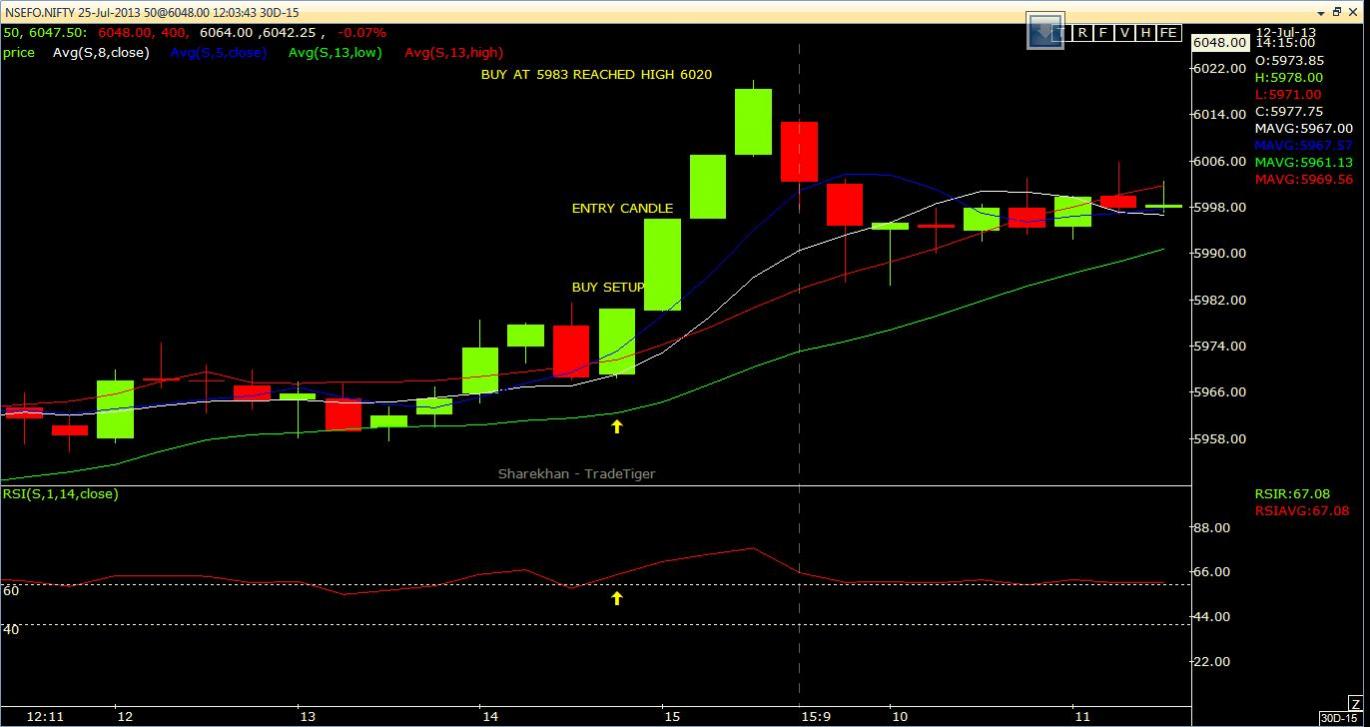This screenshot has width=1370, height=727.
Task: Click the RSI(S,1,14,close) indicator label
Action: click(x=60, y=494)
